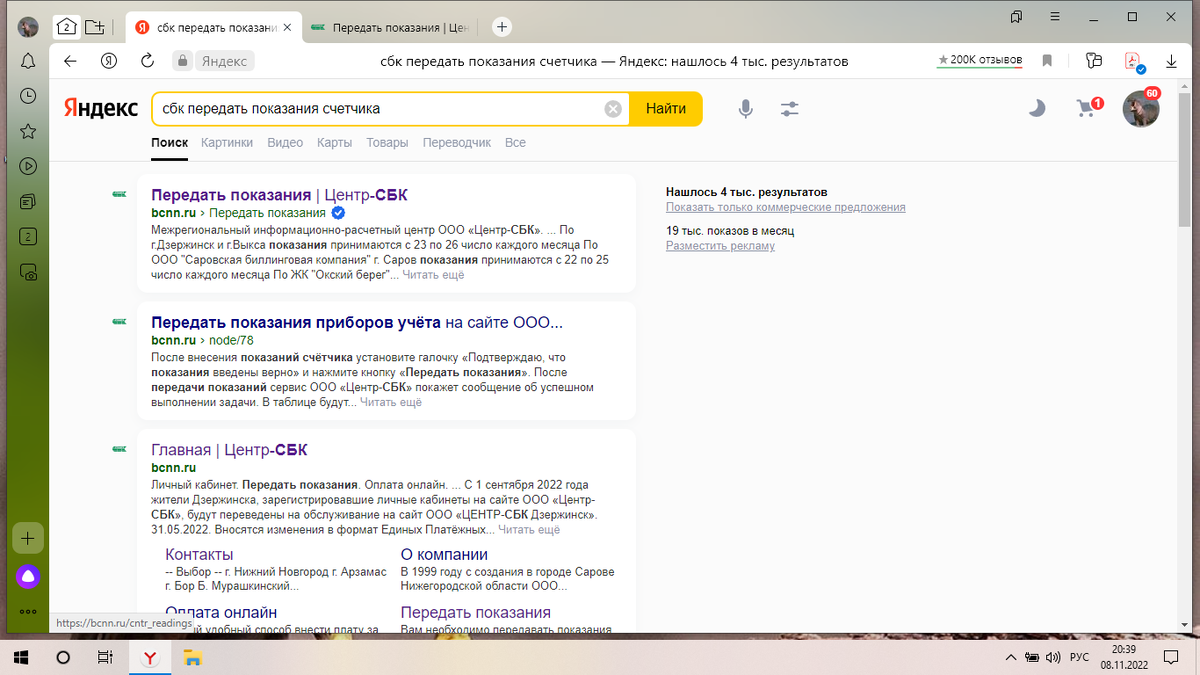
Task: Open 'Главная | Центр-СБК' result
Action: (229, 450)
